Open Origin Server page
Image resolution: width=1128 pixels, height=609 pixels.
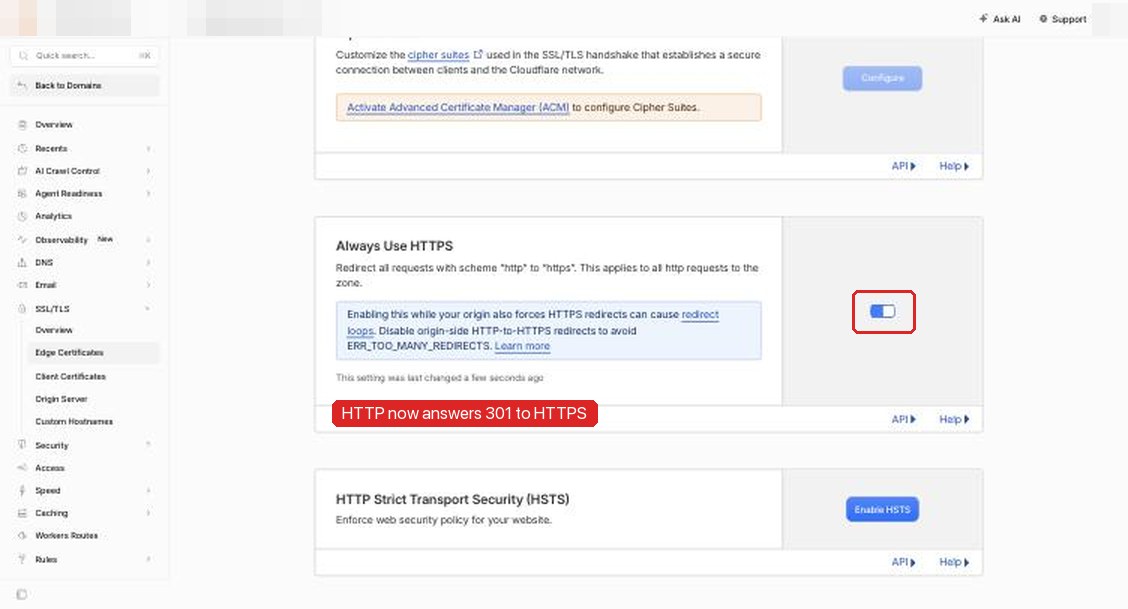coord(61,398)
